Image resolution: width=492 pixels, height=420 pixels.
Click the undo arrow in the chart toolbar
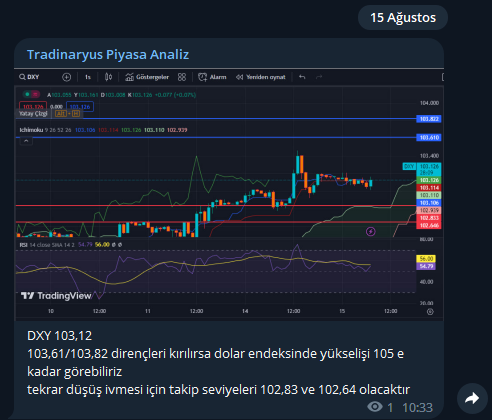pos(302,77)
